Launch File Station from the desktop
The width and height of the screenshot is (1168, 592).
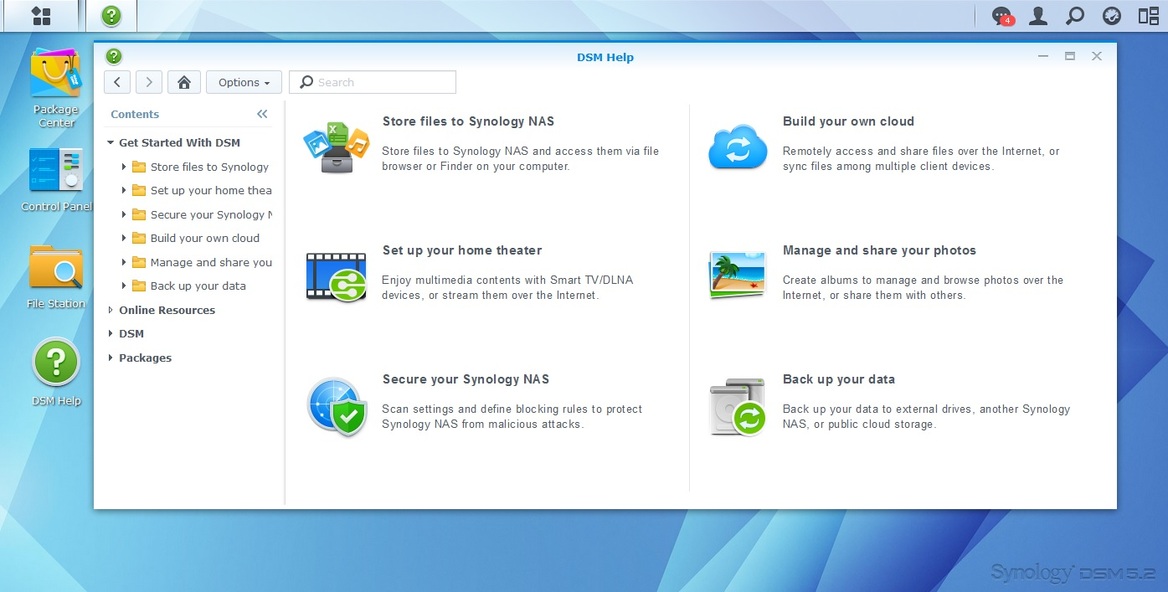click(x=56, y=276)
